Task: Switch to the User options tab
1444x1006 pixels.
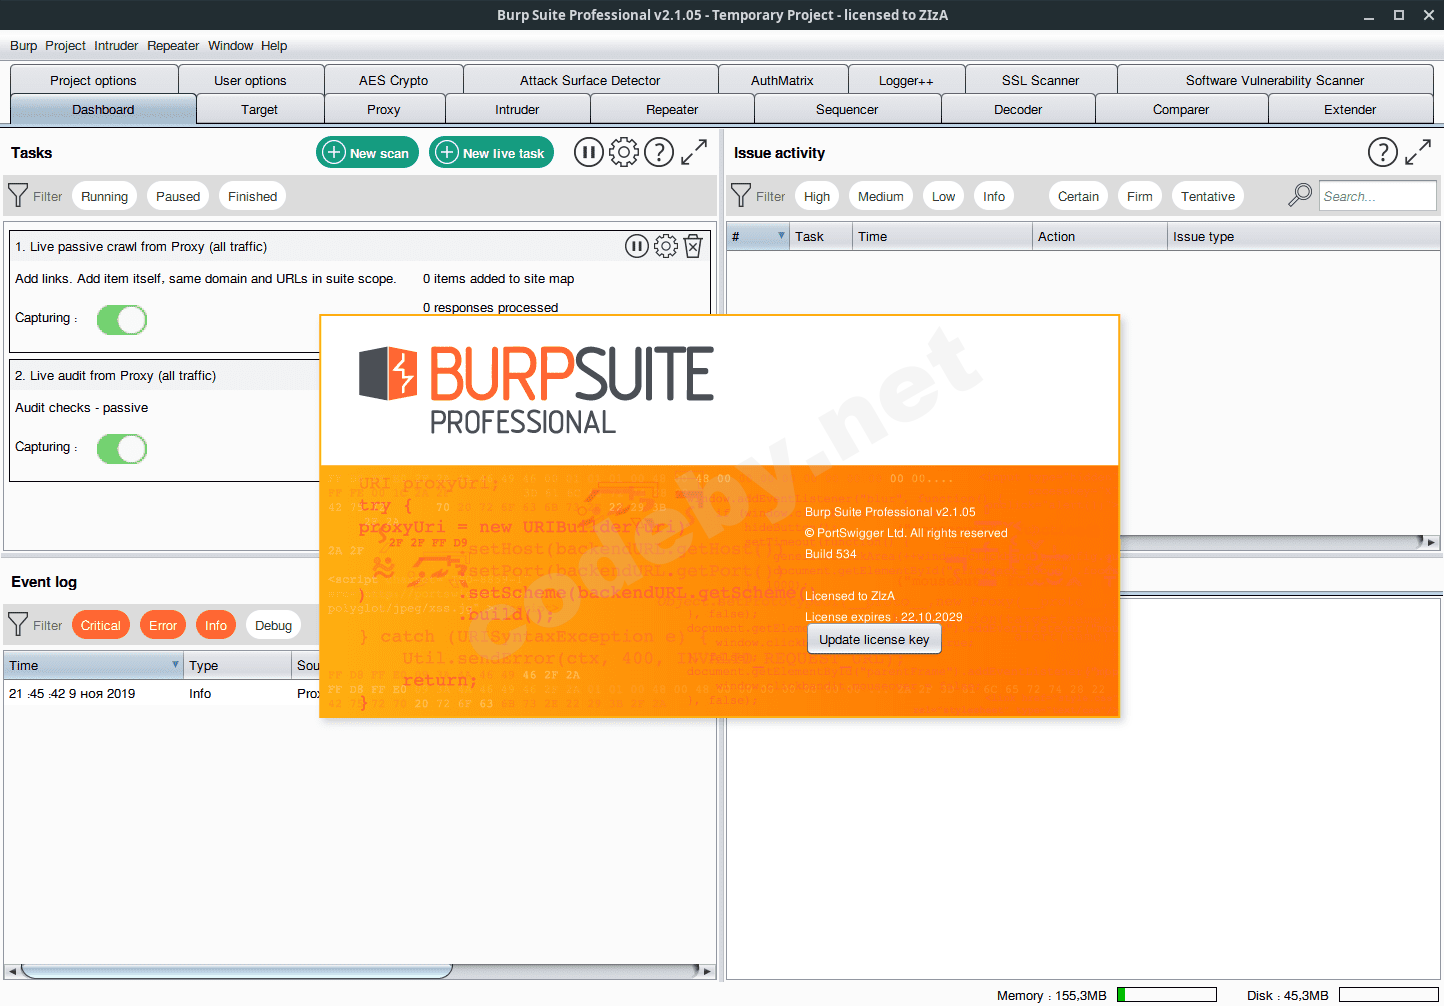Action: click(x=250, y=80)
